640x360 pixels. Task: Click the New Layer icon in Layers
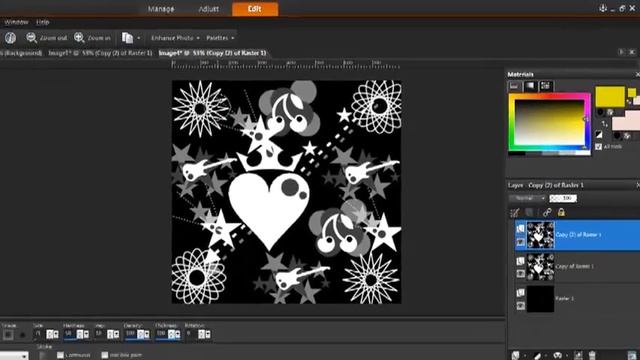pos(516,356)
